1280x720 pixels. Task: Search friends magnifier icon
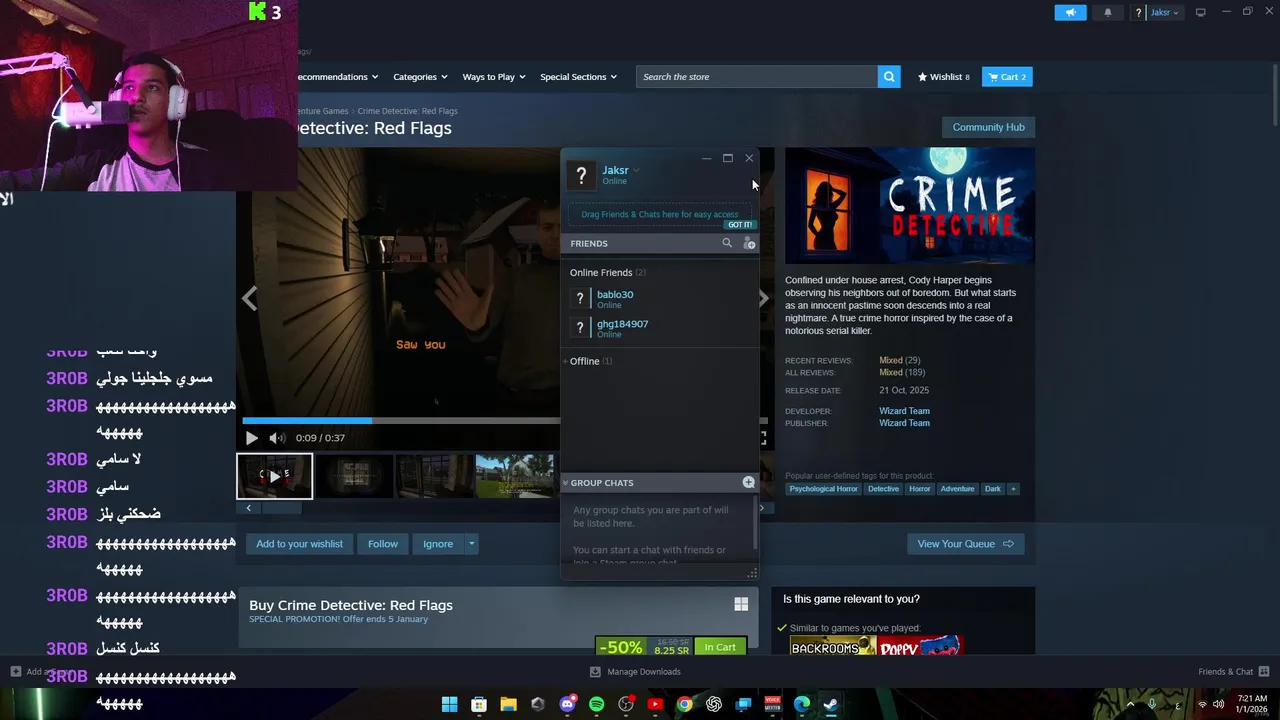point(727,243)
